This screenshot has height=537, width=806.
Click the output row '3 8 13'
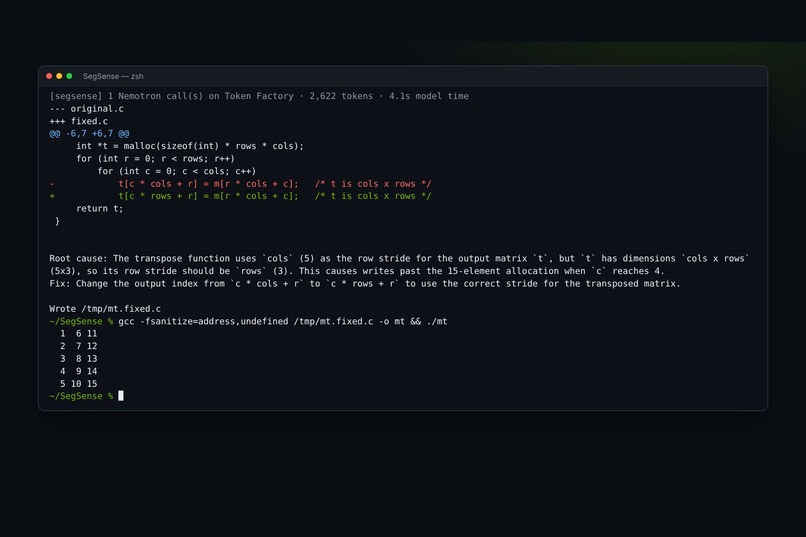click(x=78, y=359)
